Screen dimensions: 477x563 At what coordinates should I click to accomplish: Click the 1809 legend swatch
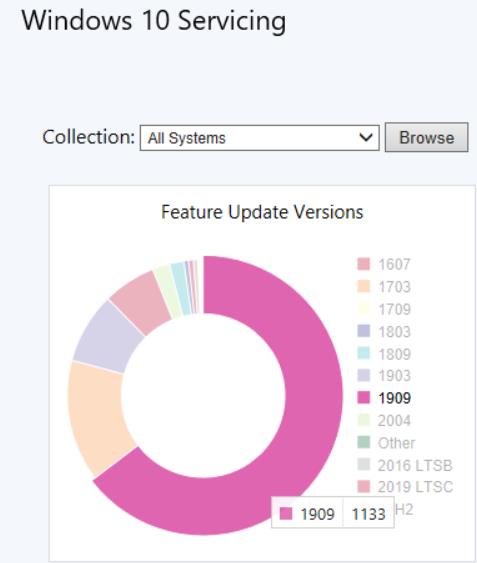[x=363, y=353]
